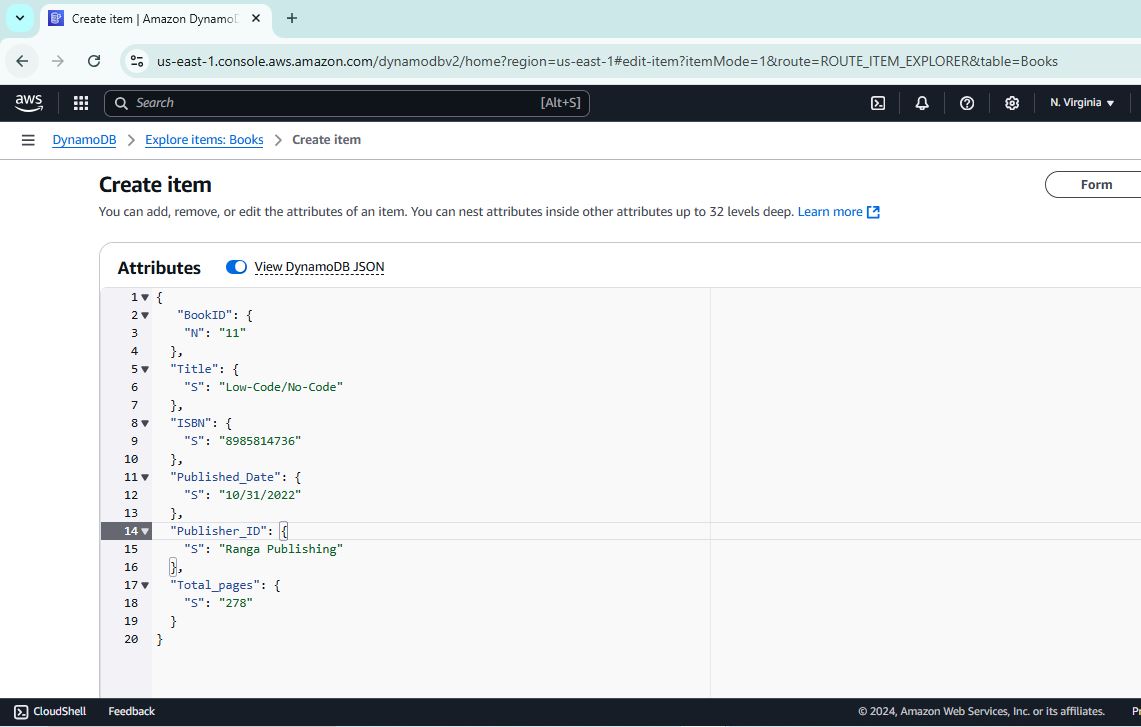The height and width of the screenshot is (727, 1141).
Task: Click the CloudShell icon in footer
Action: click(21, 712)
